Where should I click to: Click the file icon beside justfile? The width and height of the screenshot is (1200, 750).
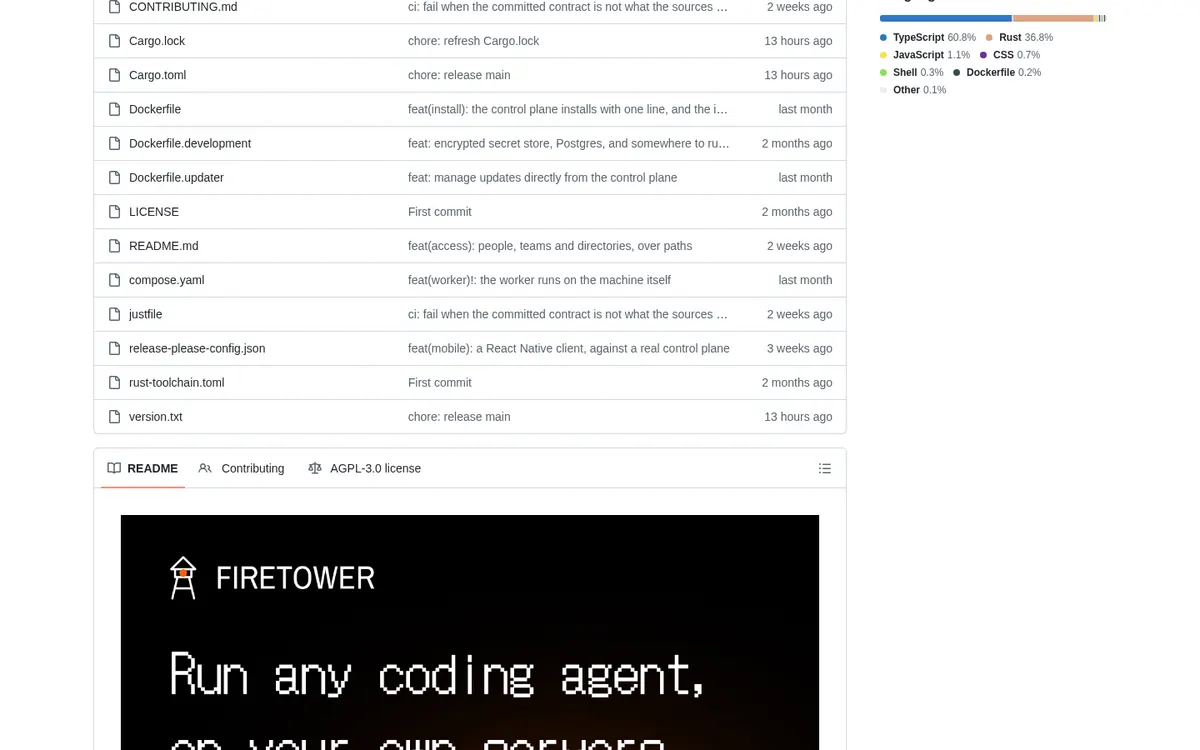pyautogui.click(x=115, y=314)
